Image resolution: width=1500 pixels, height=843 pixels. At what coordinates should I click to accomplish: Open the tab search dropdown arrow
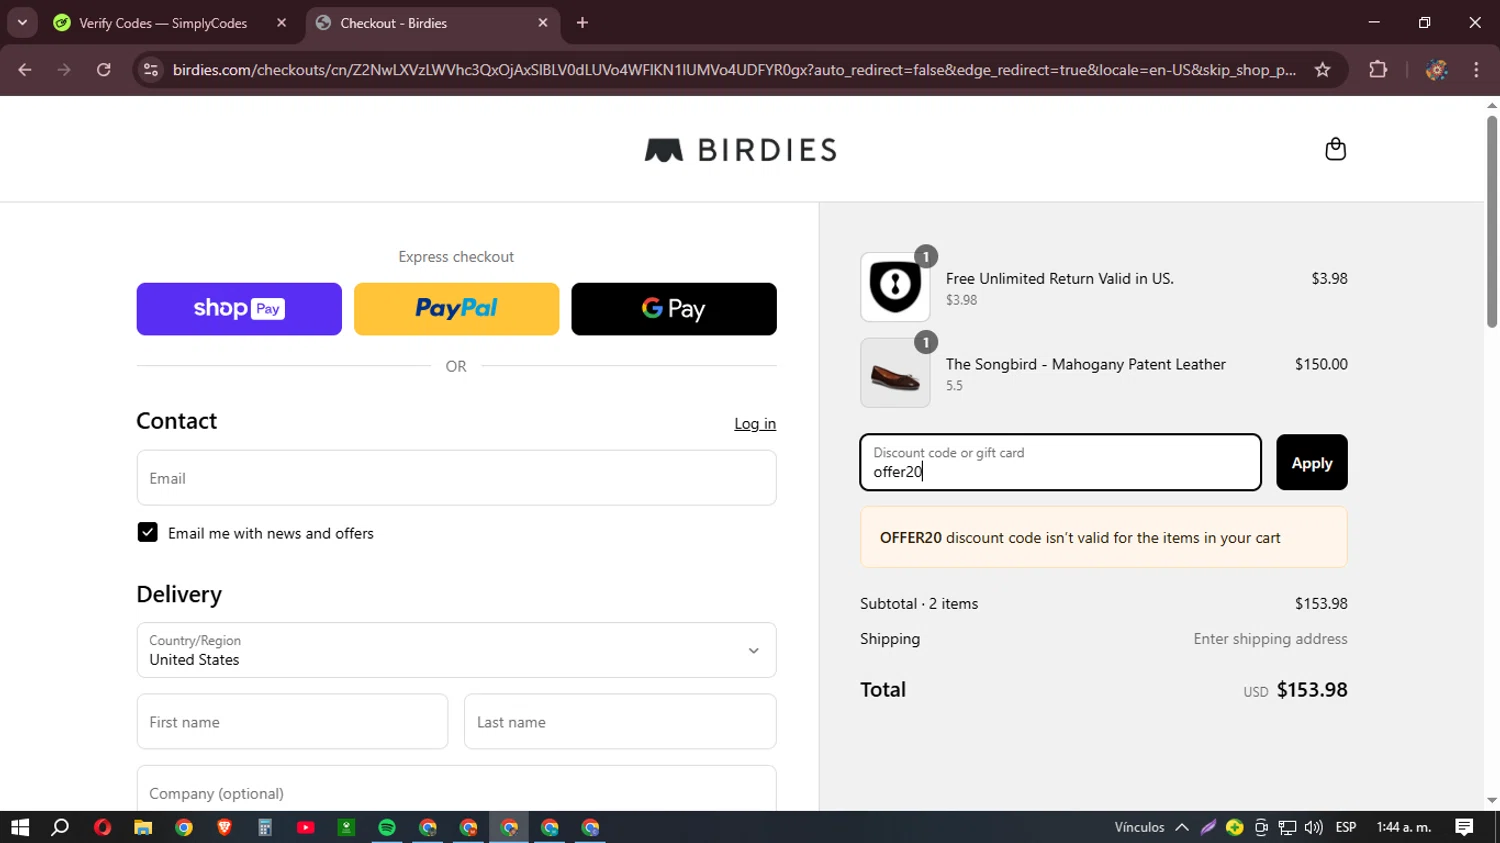pos(22,23)
